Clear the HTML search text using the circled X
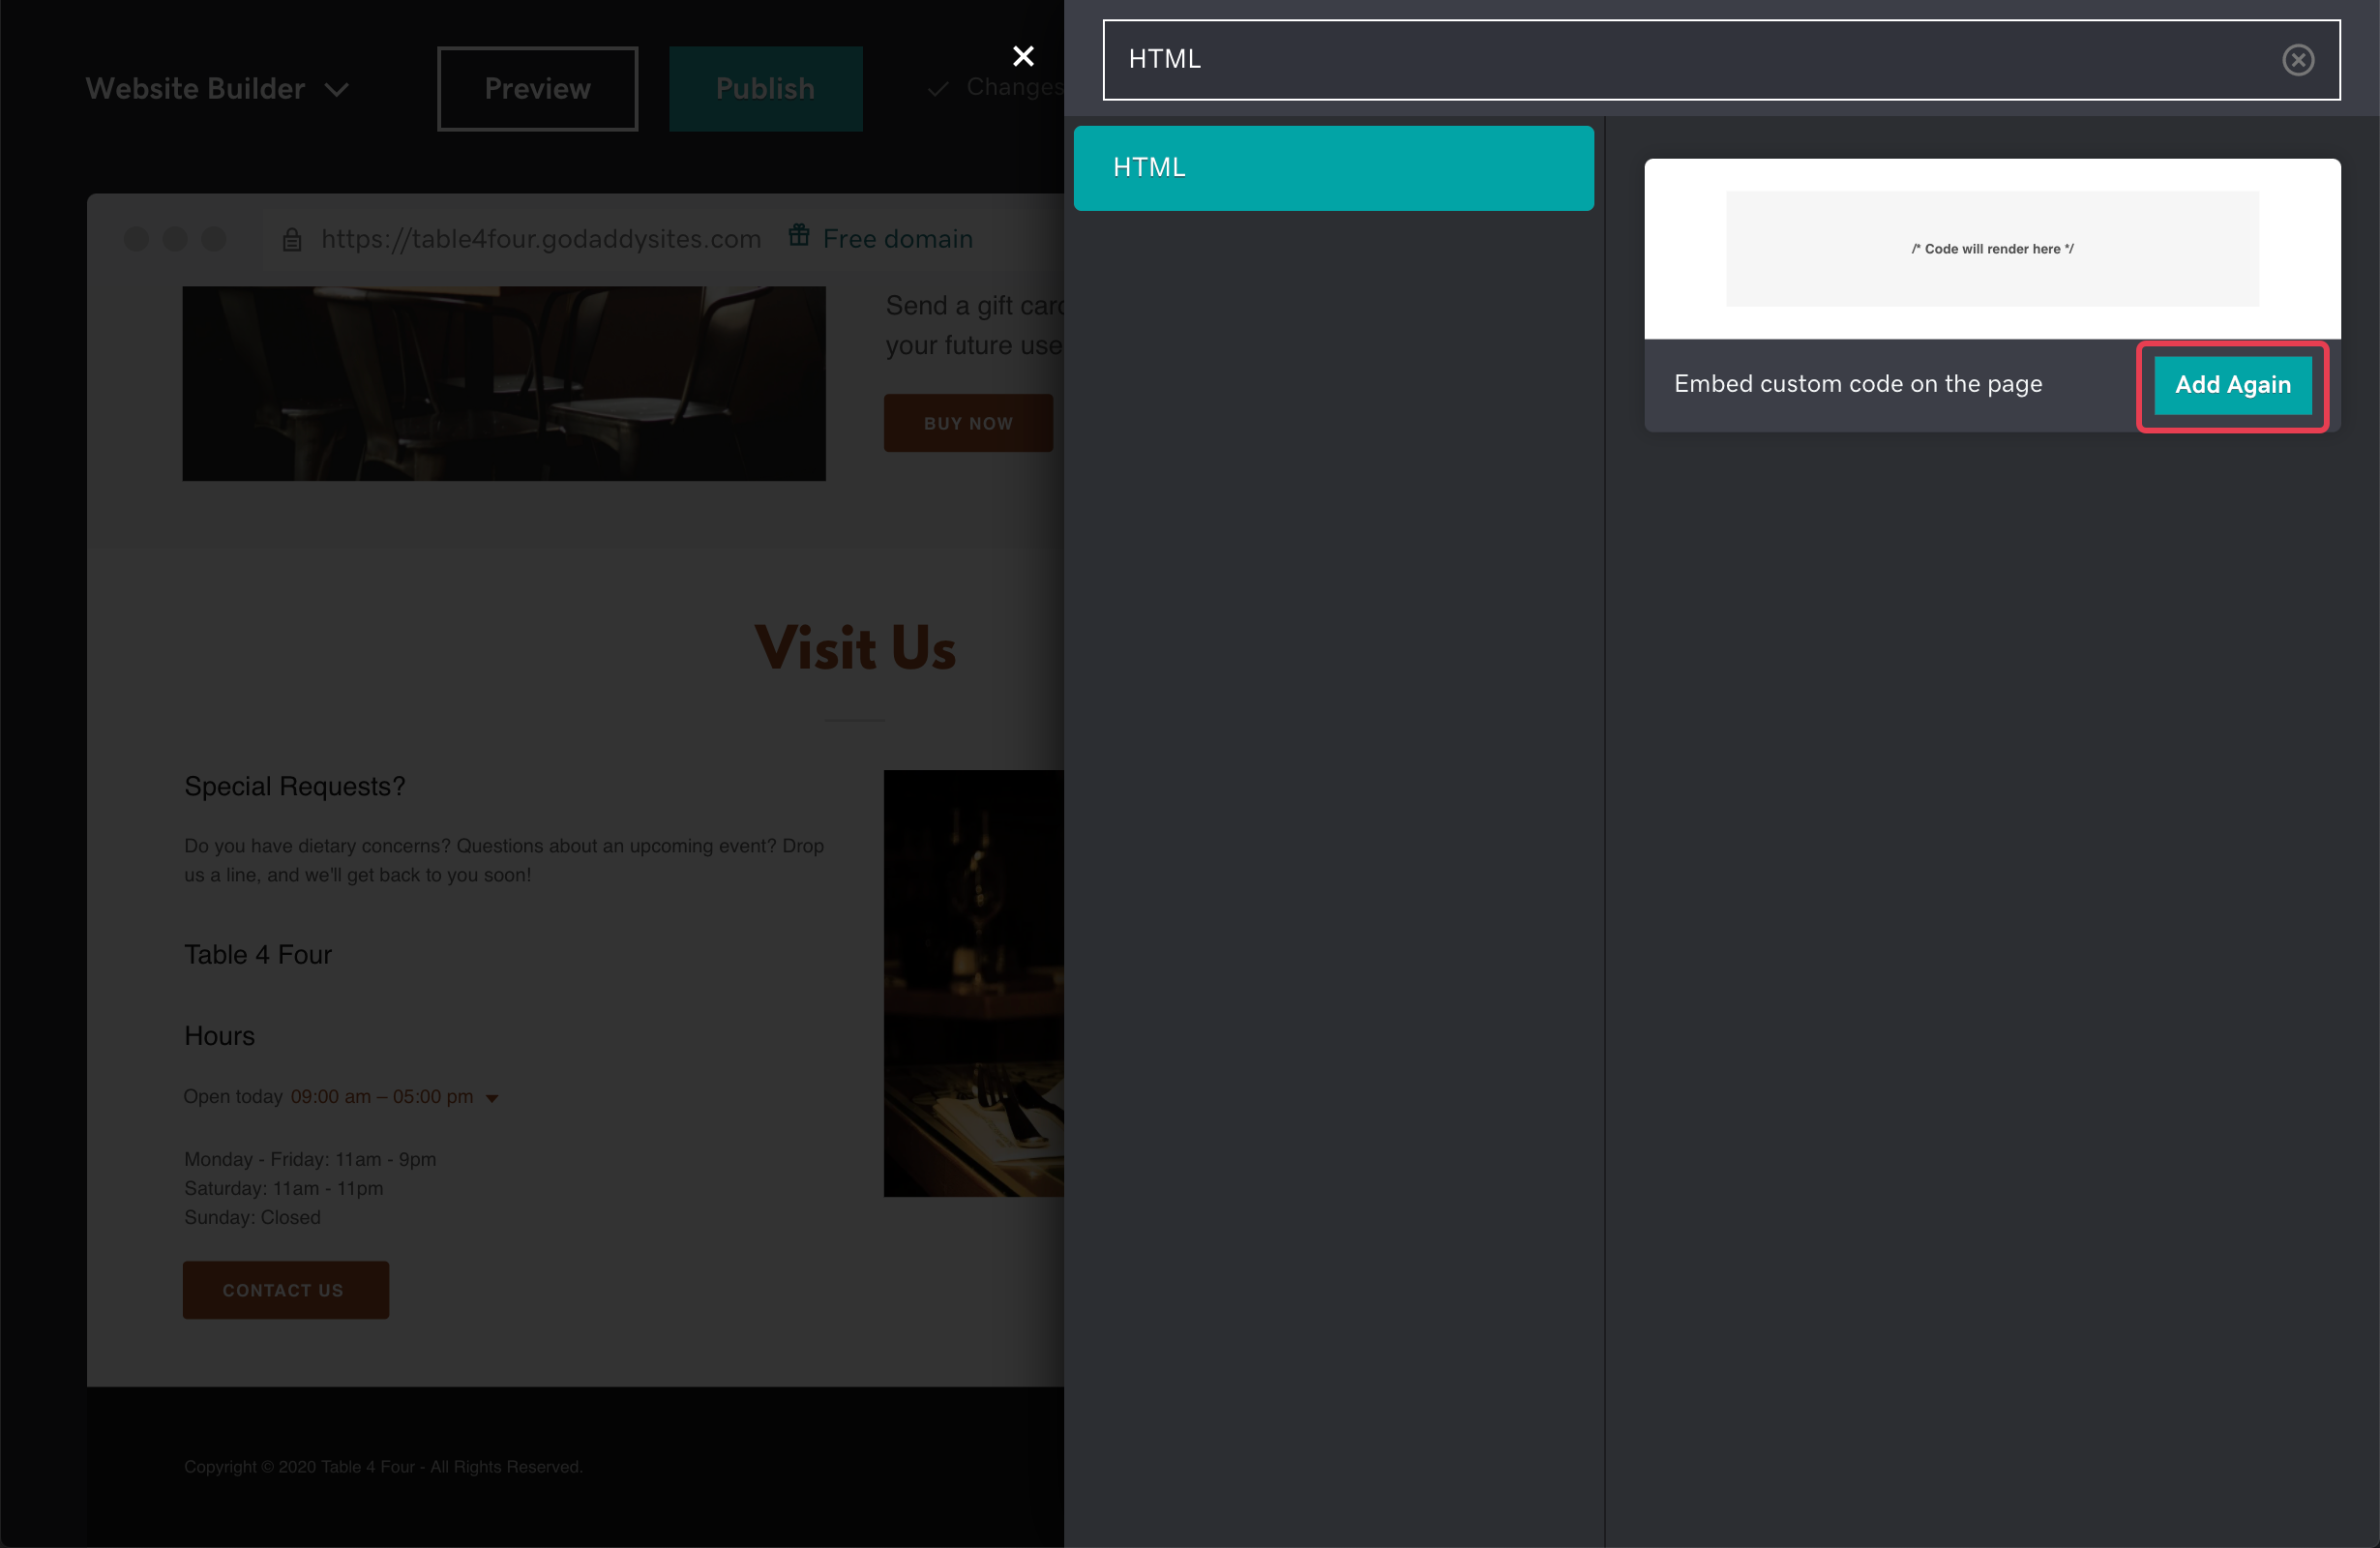 (2298, 60)
